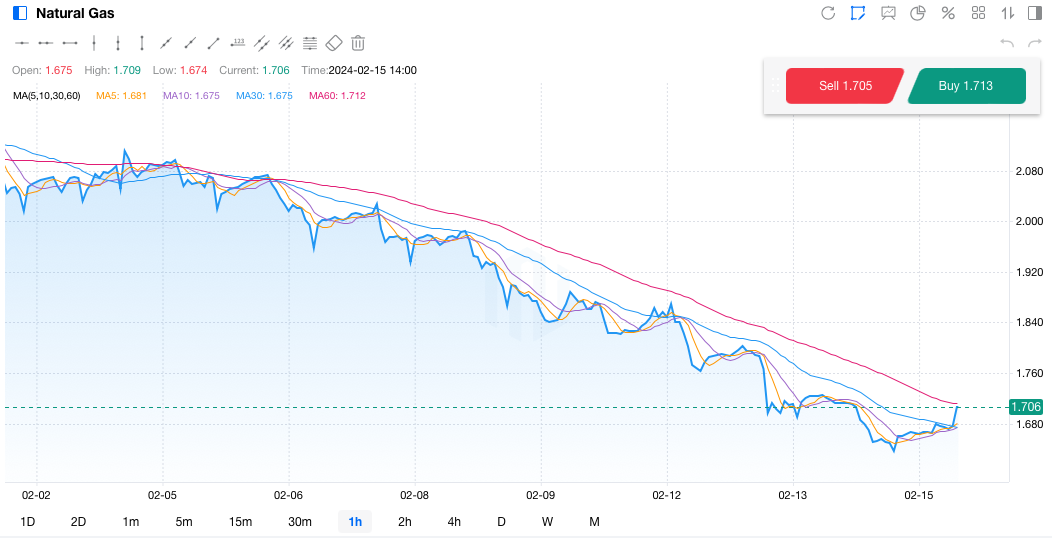Click the 1.706 current price tag
The image size is (1052, 542).
pyautogui.click(x=1027, y=407)
